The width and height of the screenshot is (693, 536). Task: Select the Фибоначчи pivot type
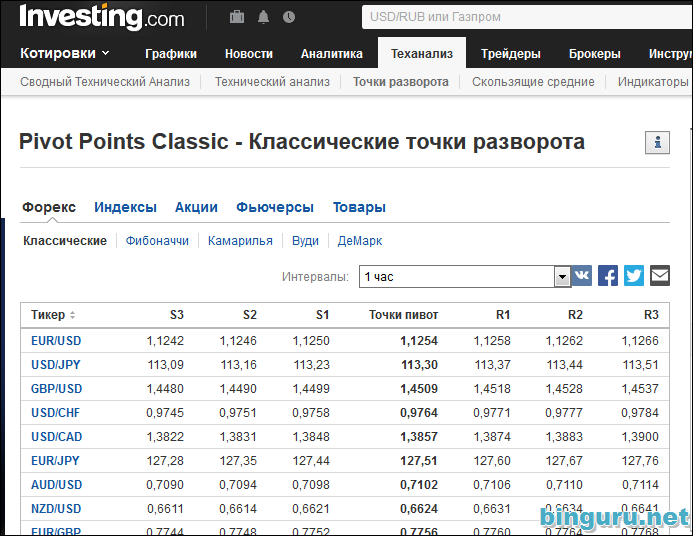point(157,241)
